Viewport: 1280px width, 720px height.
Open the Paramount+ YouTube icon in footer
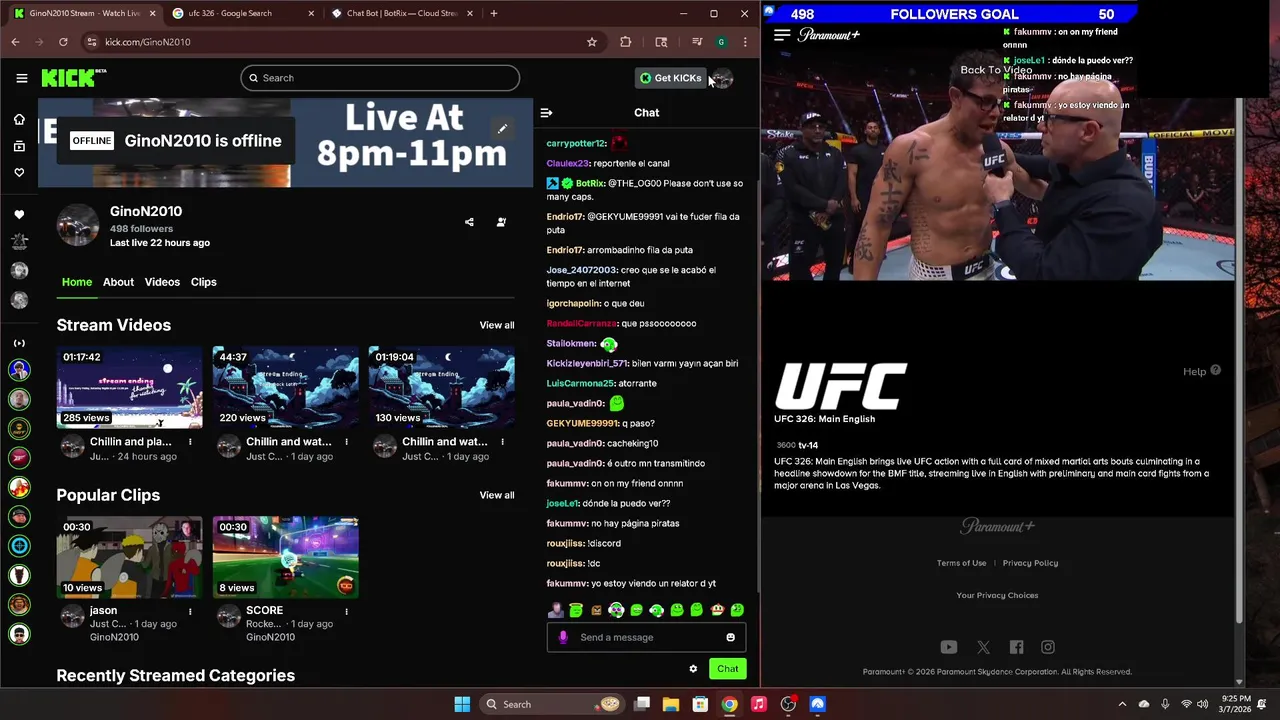click(x=949, y=647)
